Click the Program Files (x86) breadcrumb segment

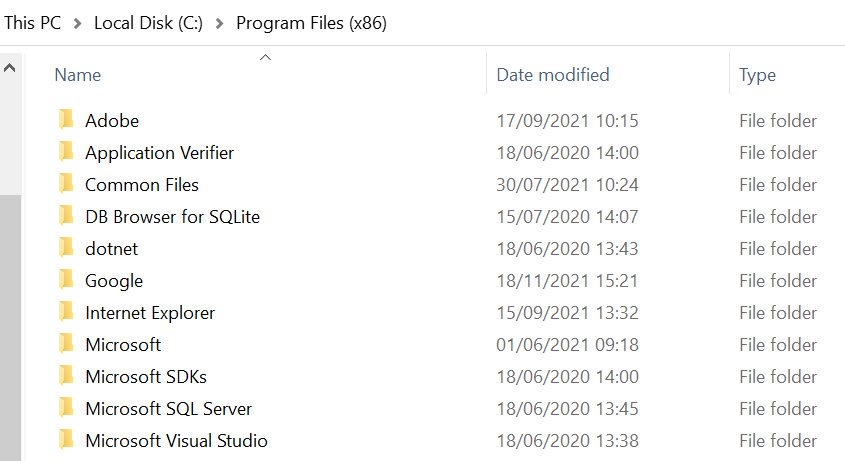pyautogui.click(x=311, y=23)
